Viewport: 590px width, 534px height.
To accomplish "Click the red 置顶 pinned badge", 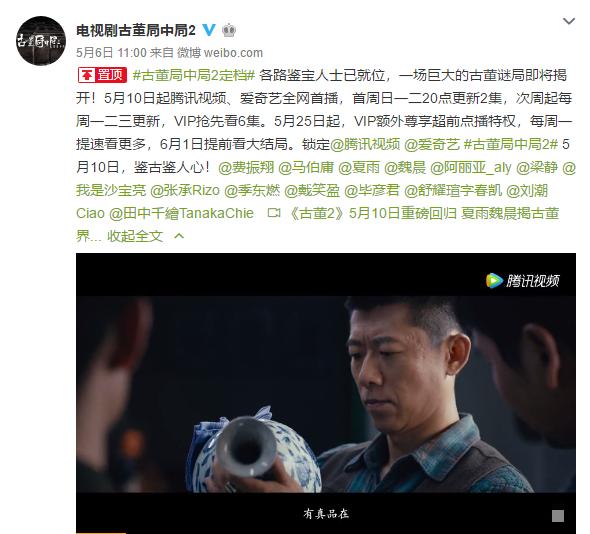I will click(x=102, y=75).
